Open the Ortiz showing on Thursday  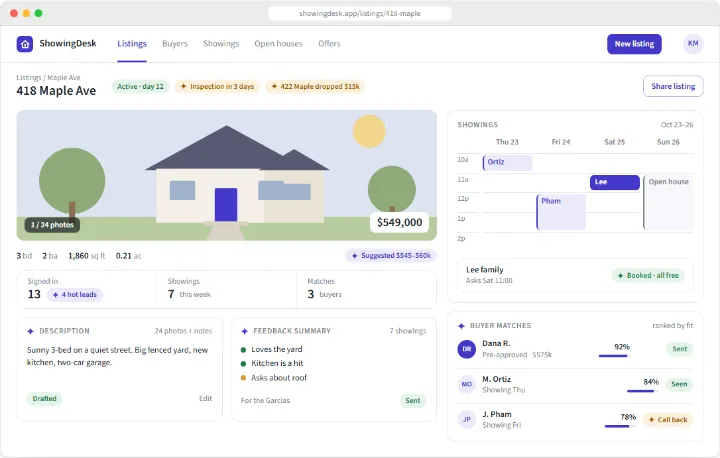[507, 163]
